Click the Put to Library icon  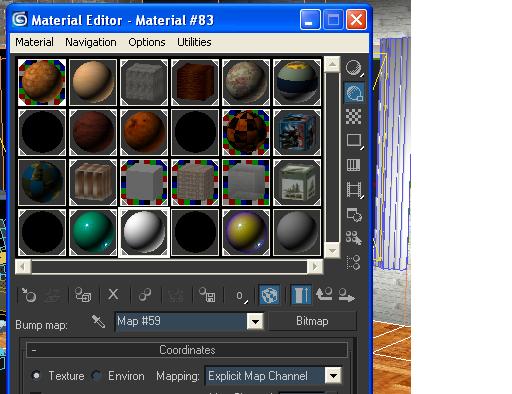coord(207,295)
